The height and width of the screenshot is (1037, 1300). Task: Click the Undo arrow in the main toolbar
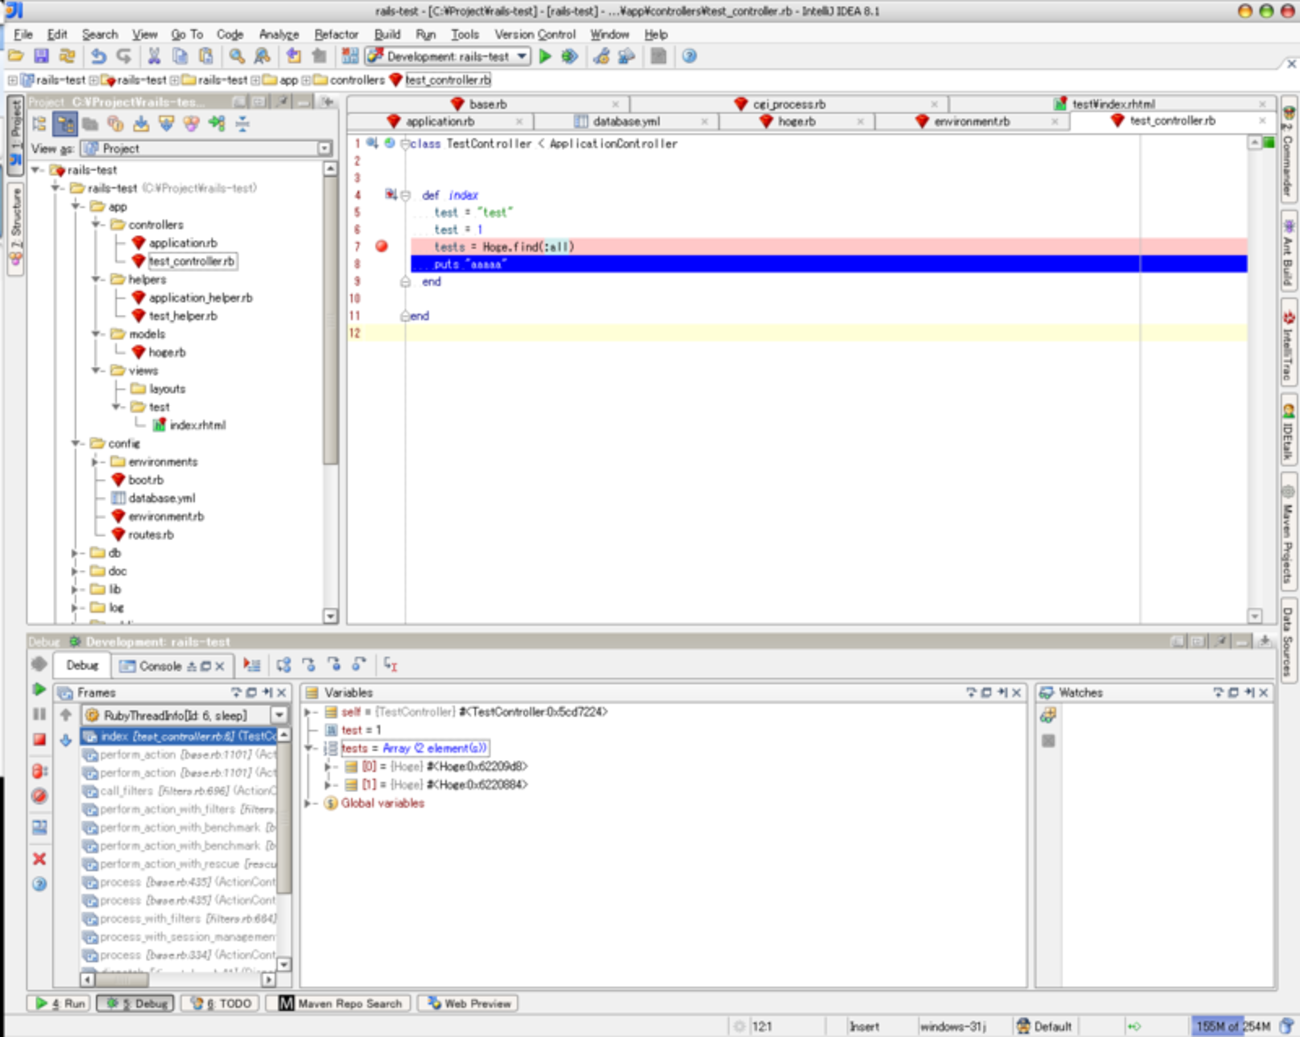(x=98, y=57)
